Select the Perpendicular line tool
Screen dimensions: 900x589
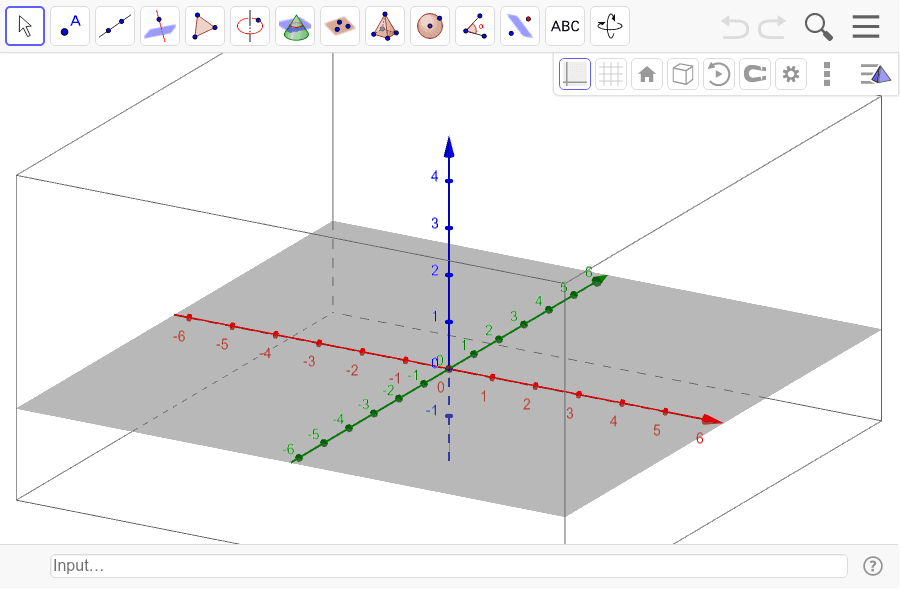(x=160, y=26)
